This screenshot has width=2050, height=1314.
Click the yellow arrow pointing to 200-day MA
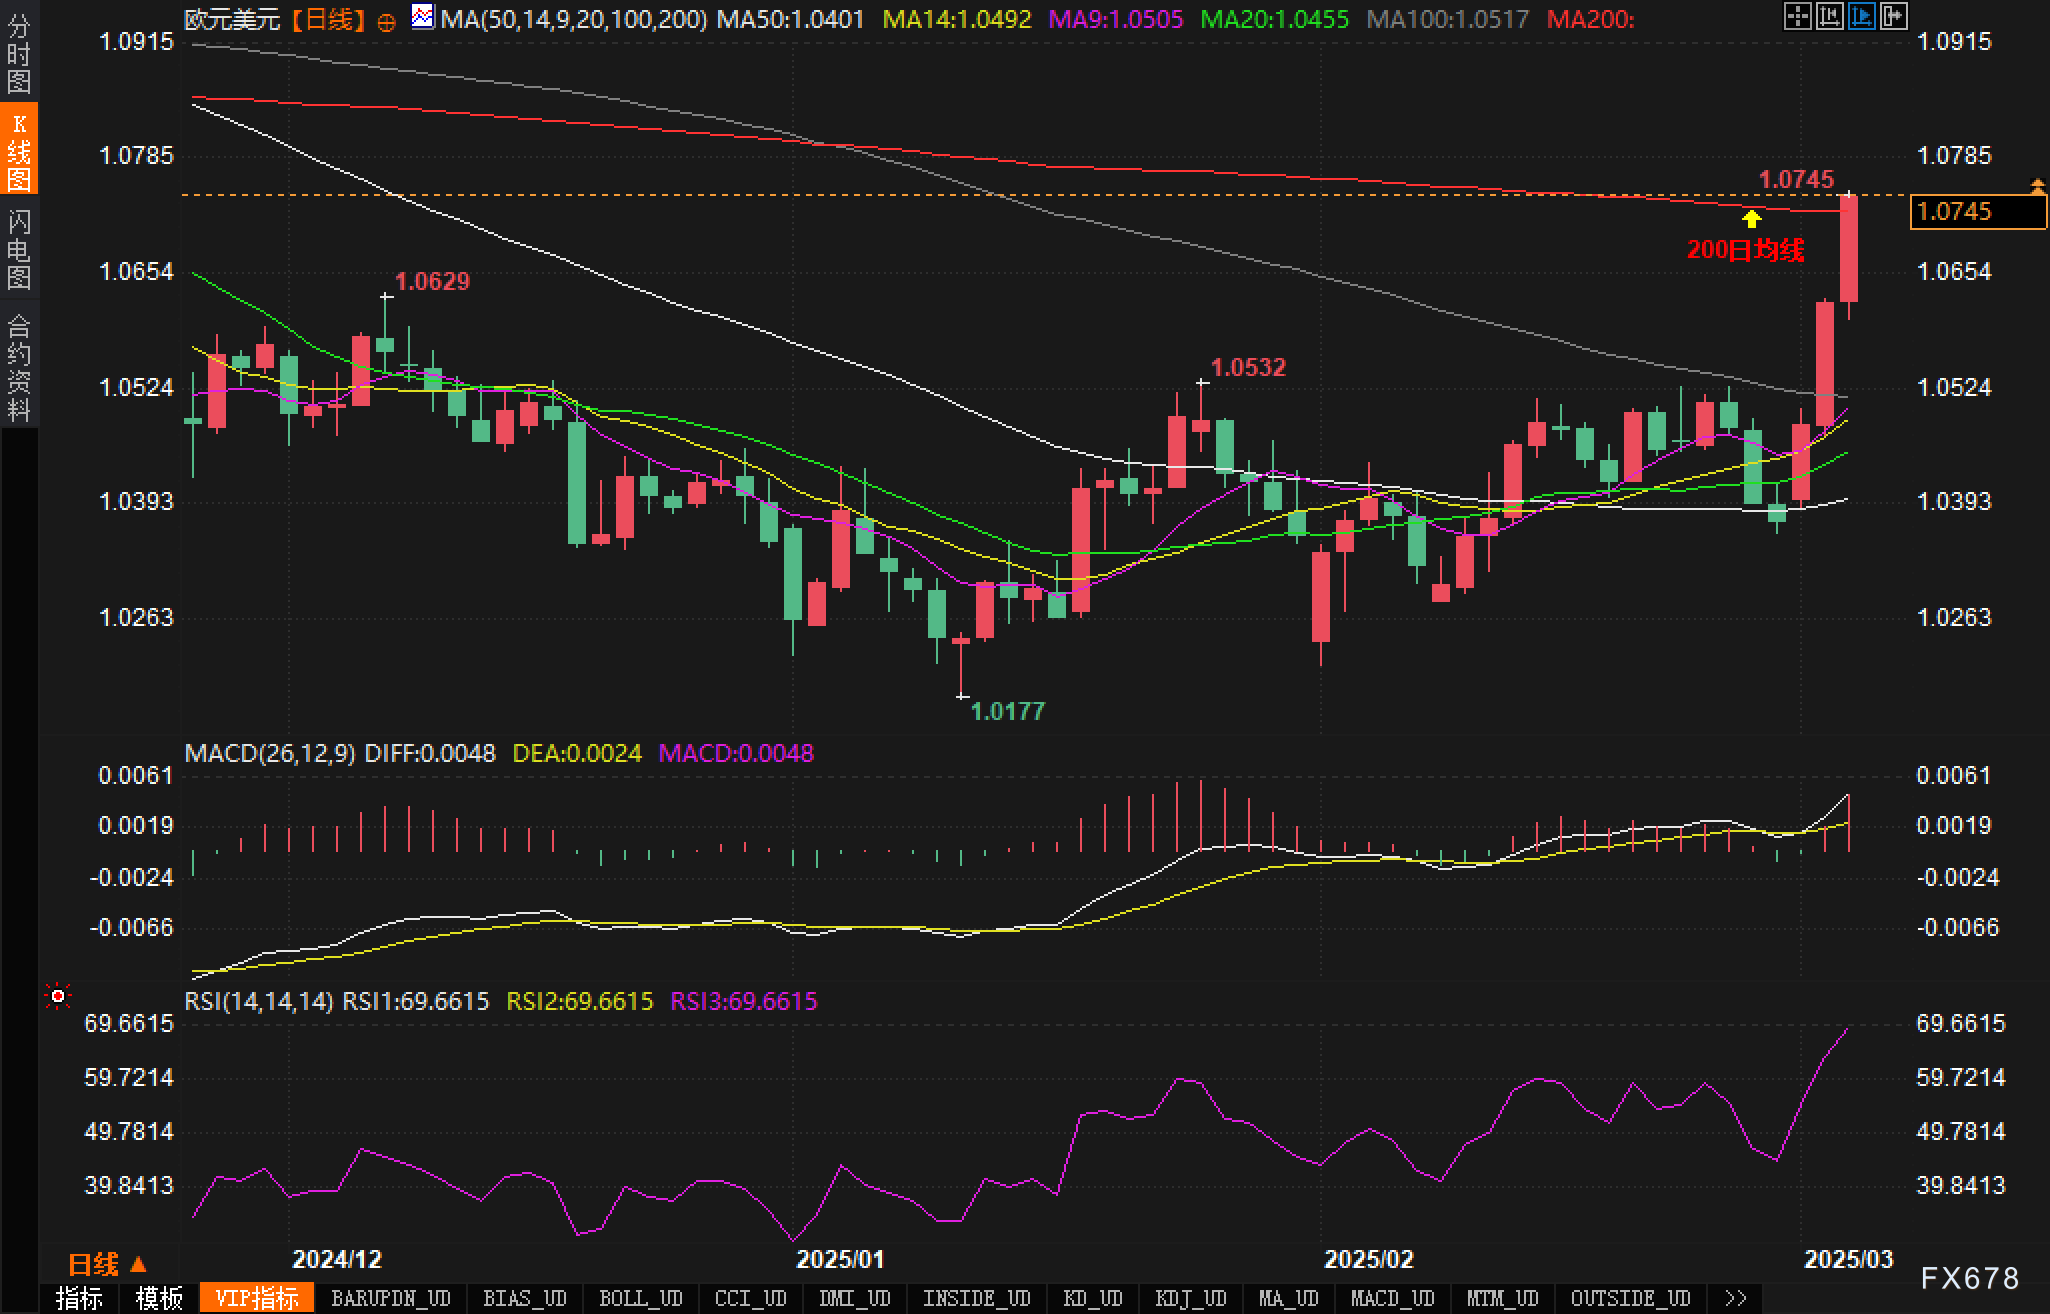[x=1751, y=218]
